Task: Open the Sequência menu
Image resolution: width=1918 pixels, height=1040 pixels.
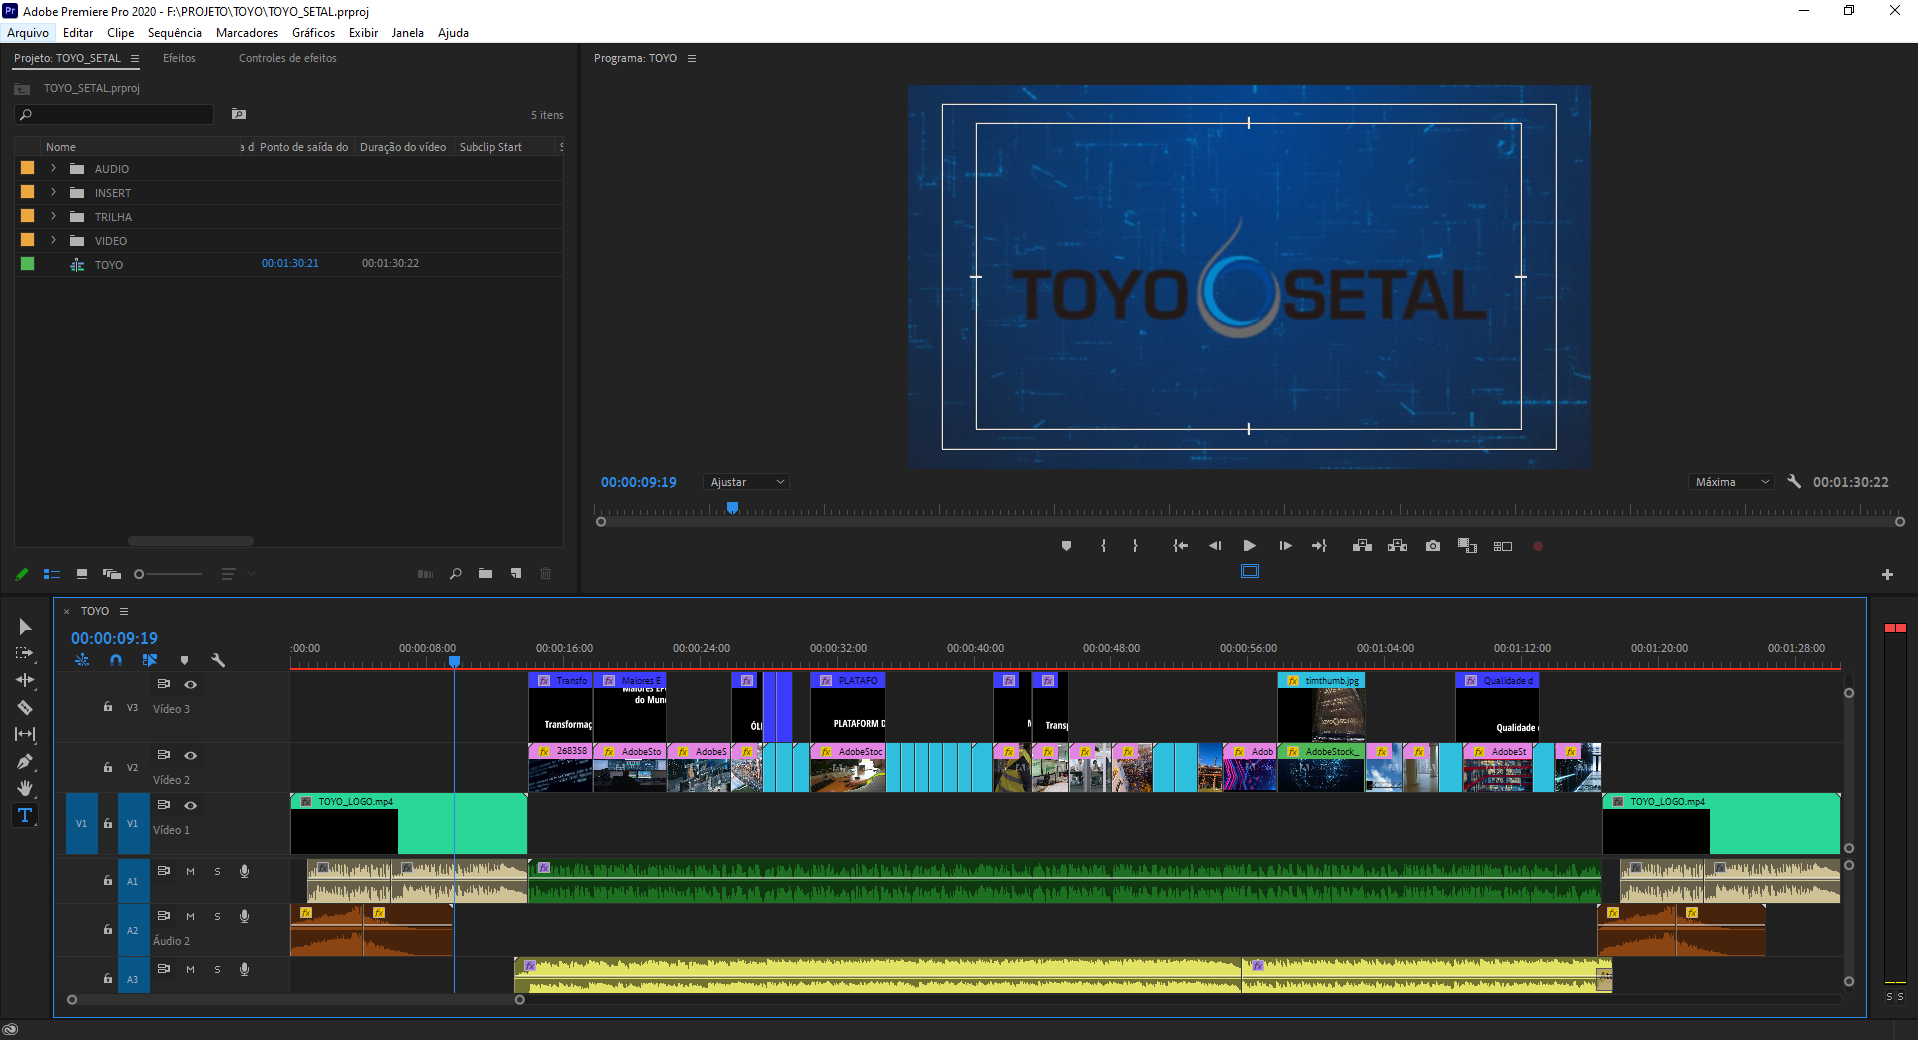Action: coord(175,33)
